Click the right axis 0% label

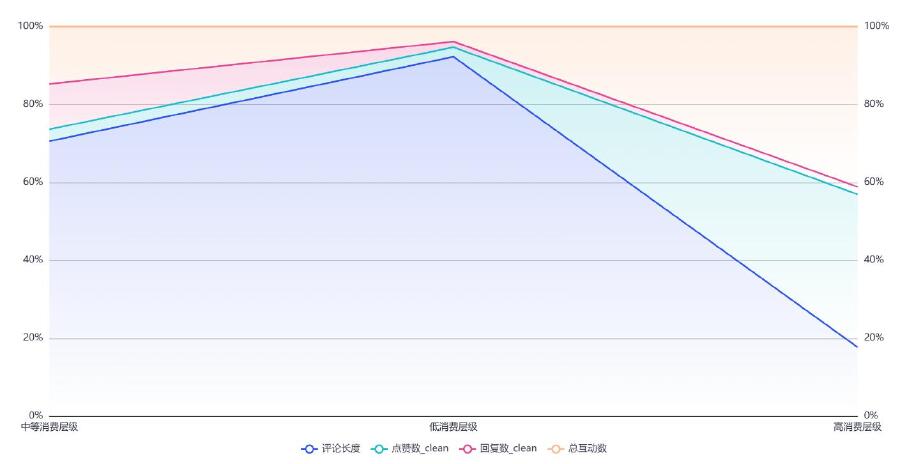871,416
